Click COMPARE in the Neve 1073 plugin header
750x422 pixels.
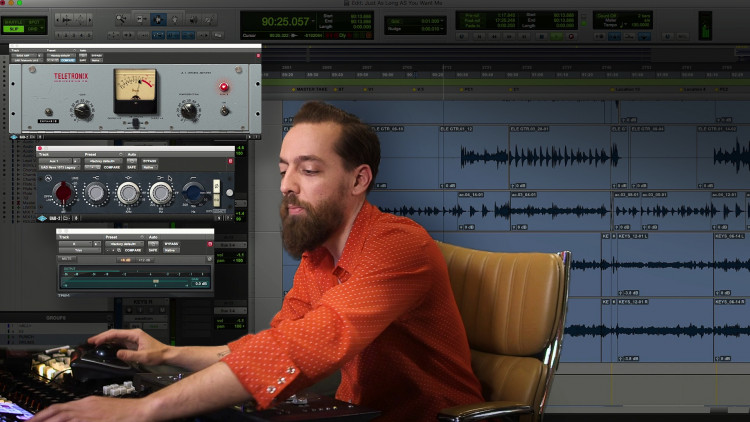[112, 167]
